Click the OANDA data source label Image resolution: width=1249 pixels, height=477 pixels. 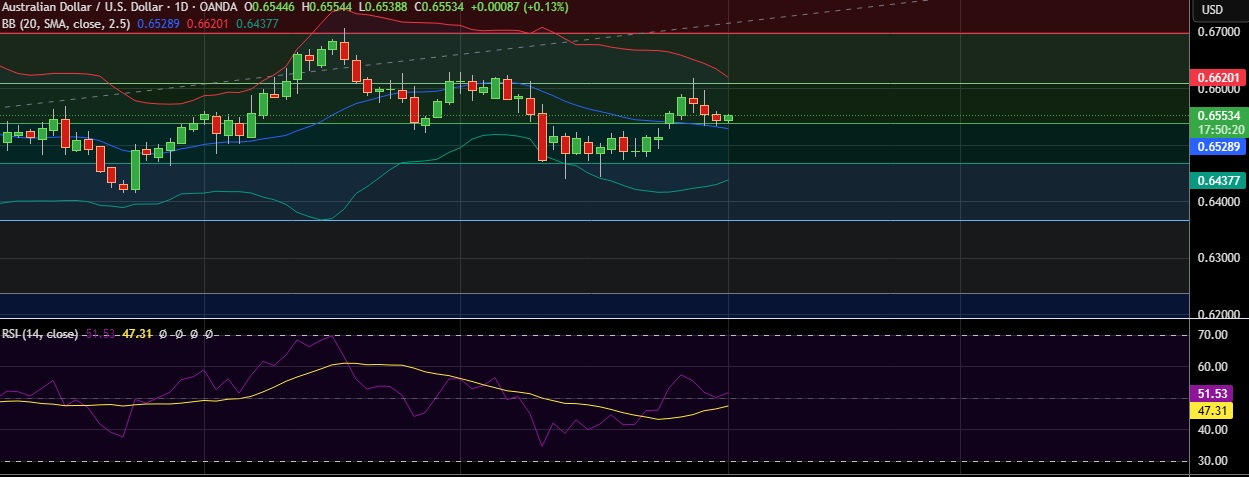[x=219, y=7]
